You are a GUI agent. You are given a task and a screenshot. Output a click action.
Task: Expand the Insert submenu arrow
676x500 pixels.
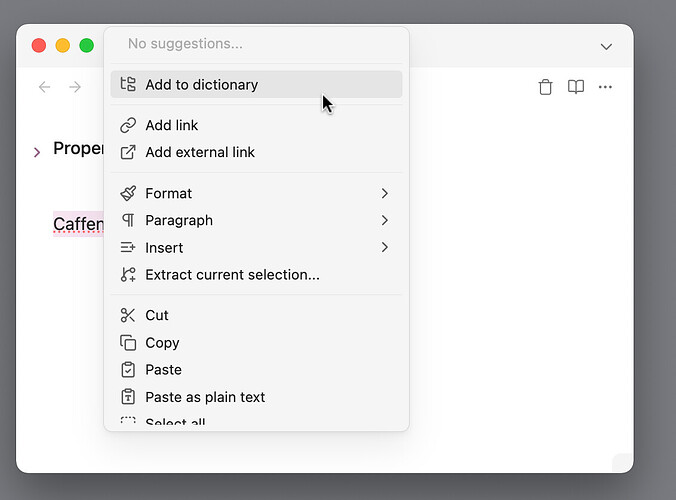click(x=385, y=247)
